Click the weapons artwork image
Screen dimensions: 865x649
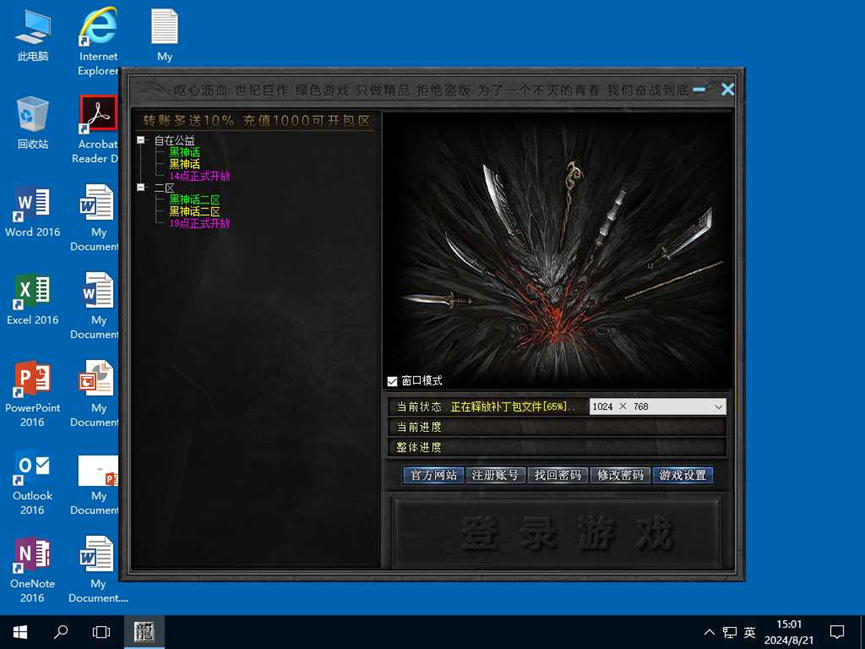(x=557, y=251)
